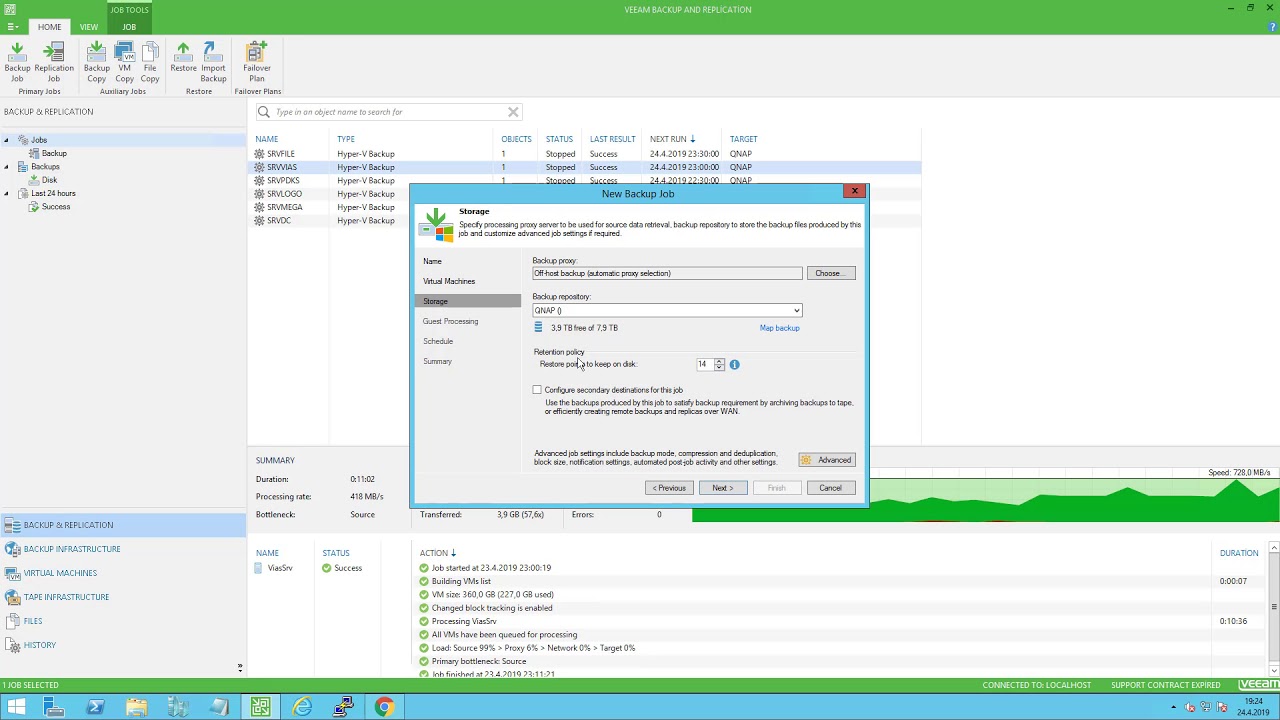Image resolution: width=1280 pixels, height=720 pixels.
Task: Cancel the New Backup Job wizard
Action: [x=831, y=488]
